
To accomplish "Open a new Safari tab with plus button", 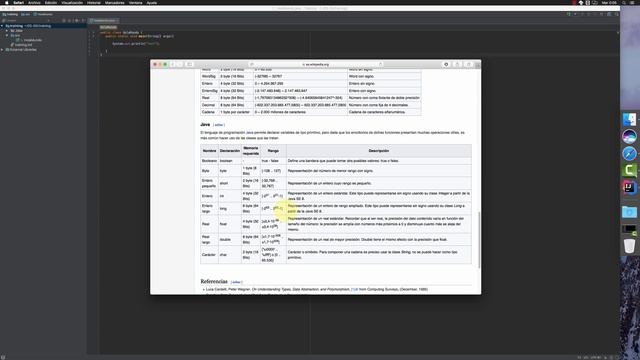I will tap(478, 64).
